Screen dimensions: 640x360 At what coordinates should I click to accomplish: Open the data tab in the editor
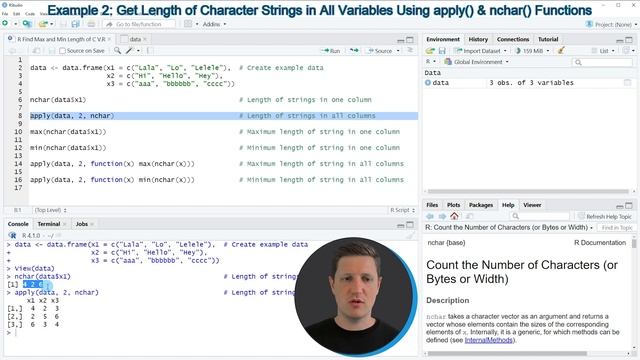[x=135, y=39]
